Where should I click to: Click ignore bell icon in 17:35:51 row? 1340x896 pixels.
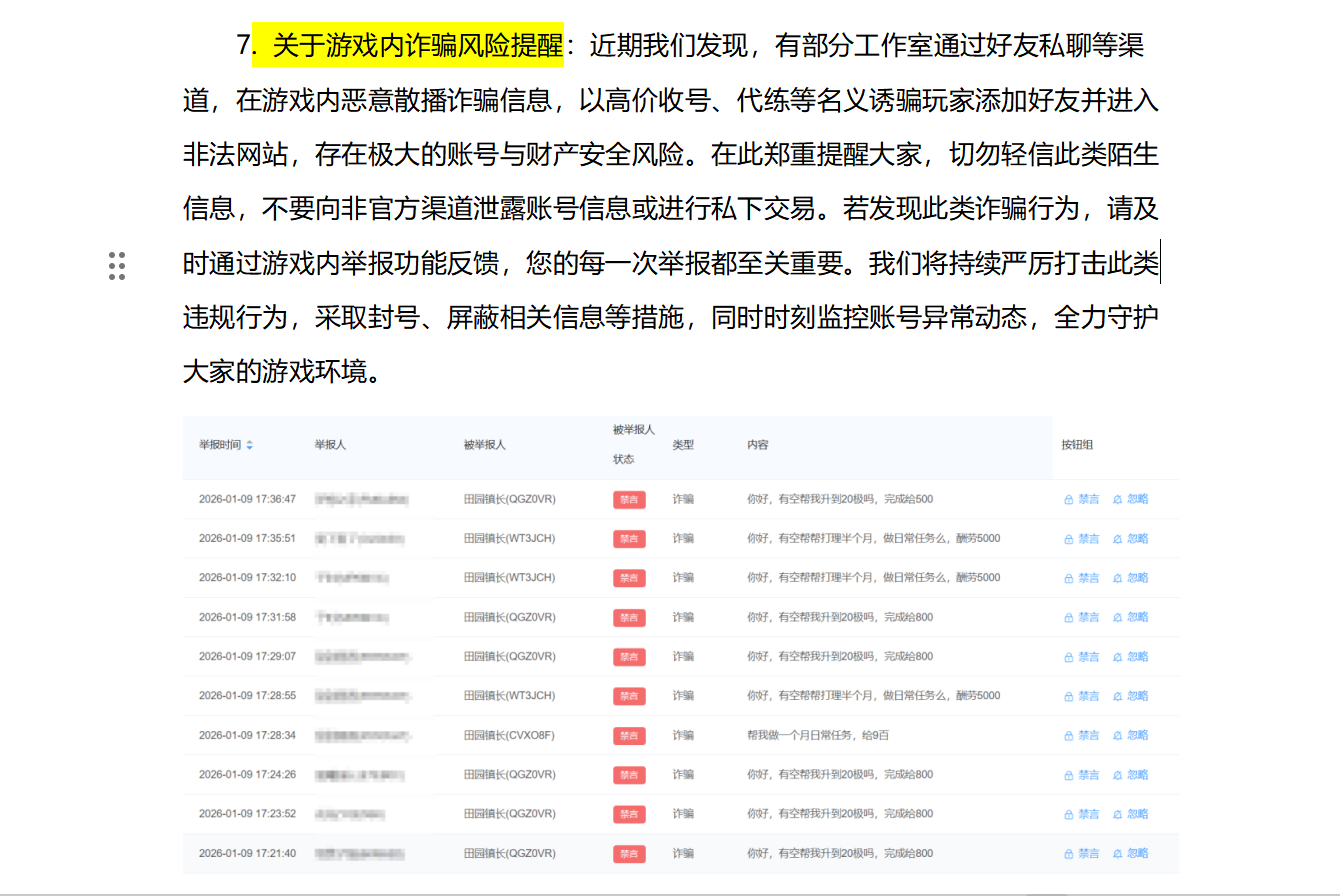[1118, 539]
